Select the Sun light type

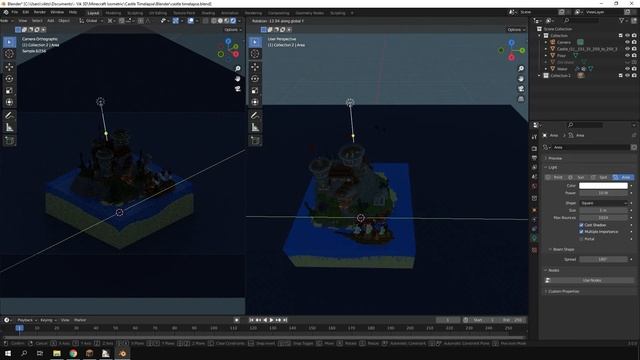pos(578,177)
